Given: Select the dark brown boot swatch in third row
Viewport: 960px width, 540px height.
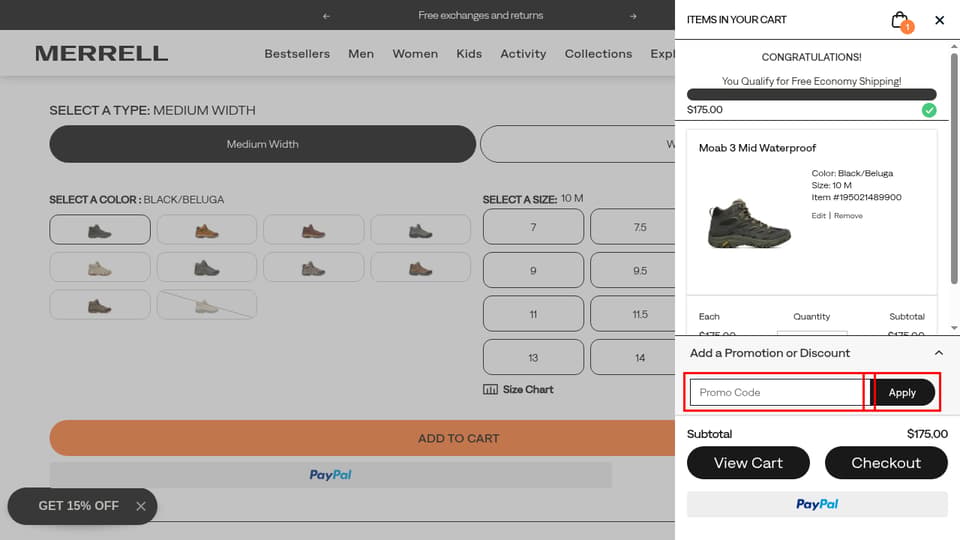Looking at the screenshot, I should click(x=100, y=304).
